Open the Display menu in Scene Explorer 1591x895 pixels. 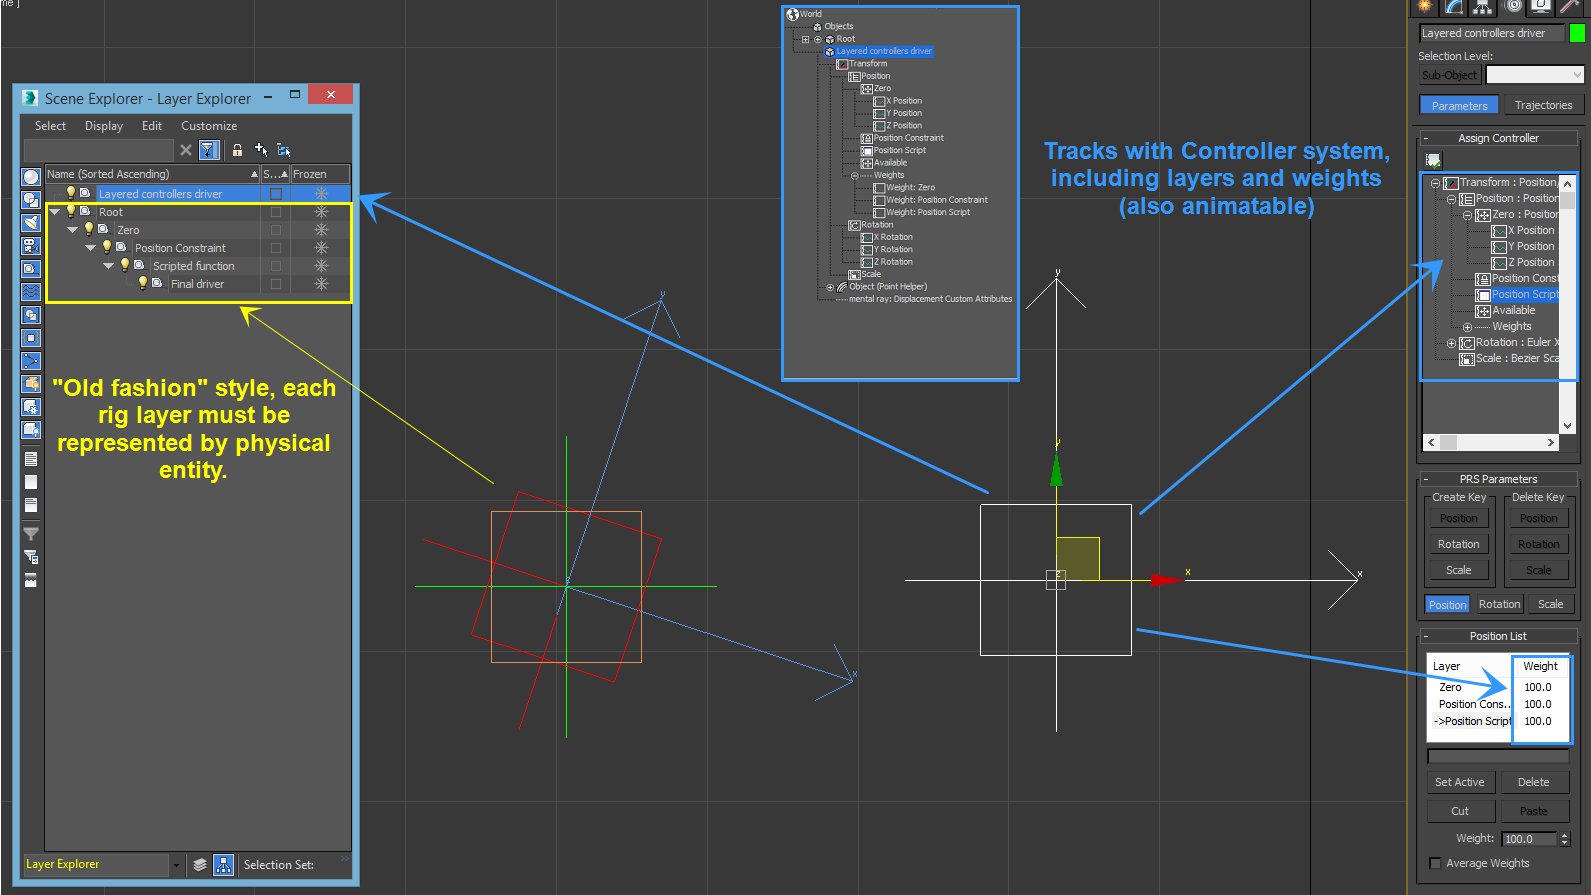(104, 126)
